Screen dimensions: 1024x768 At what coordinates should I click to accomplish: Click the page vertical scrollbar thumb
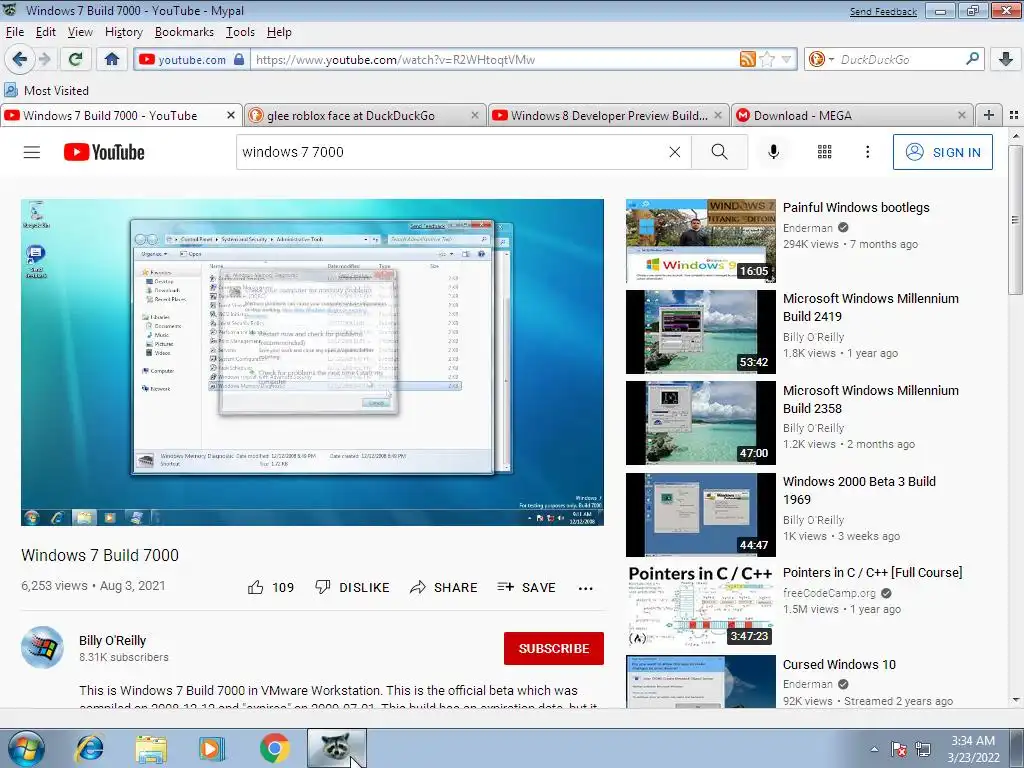(1015, 220)
